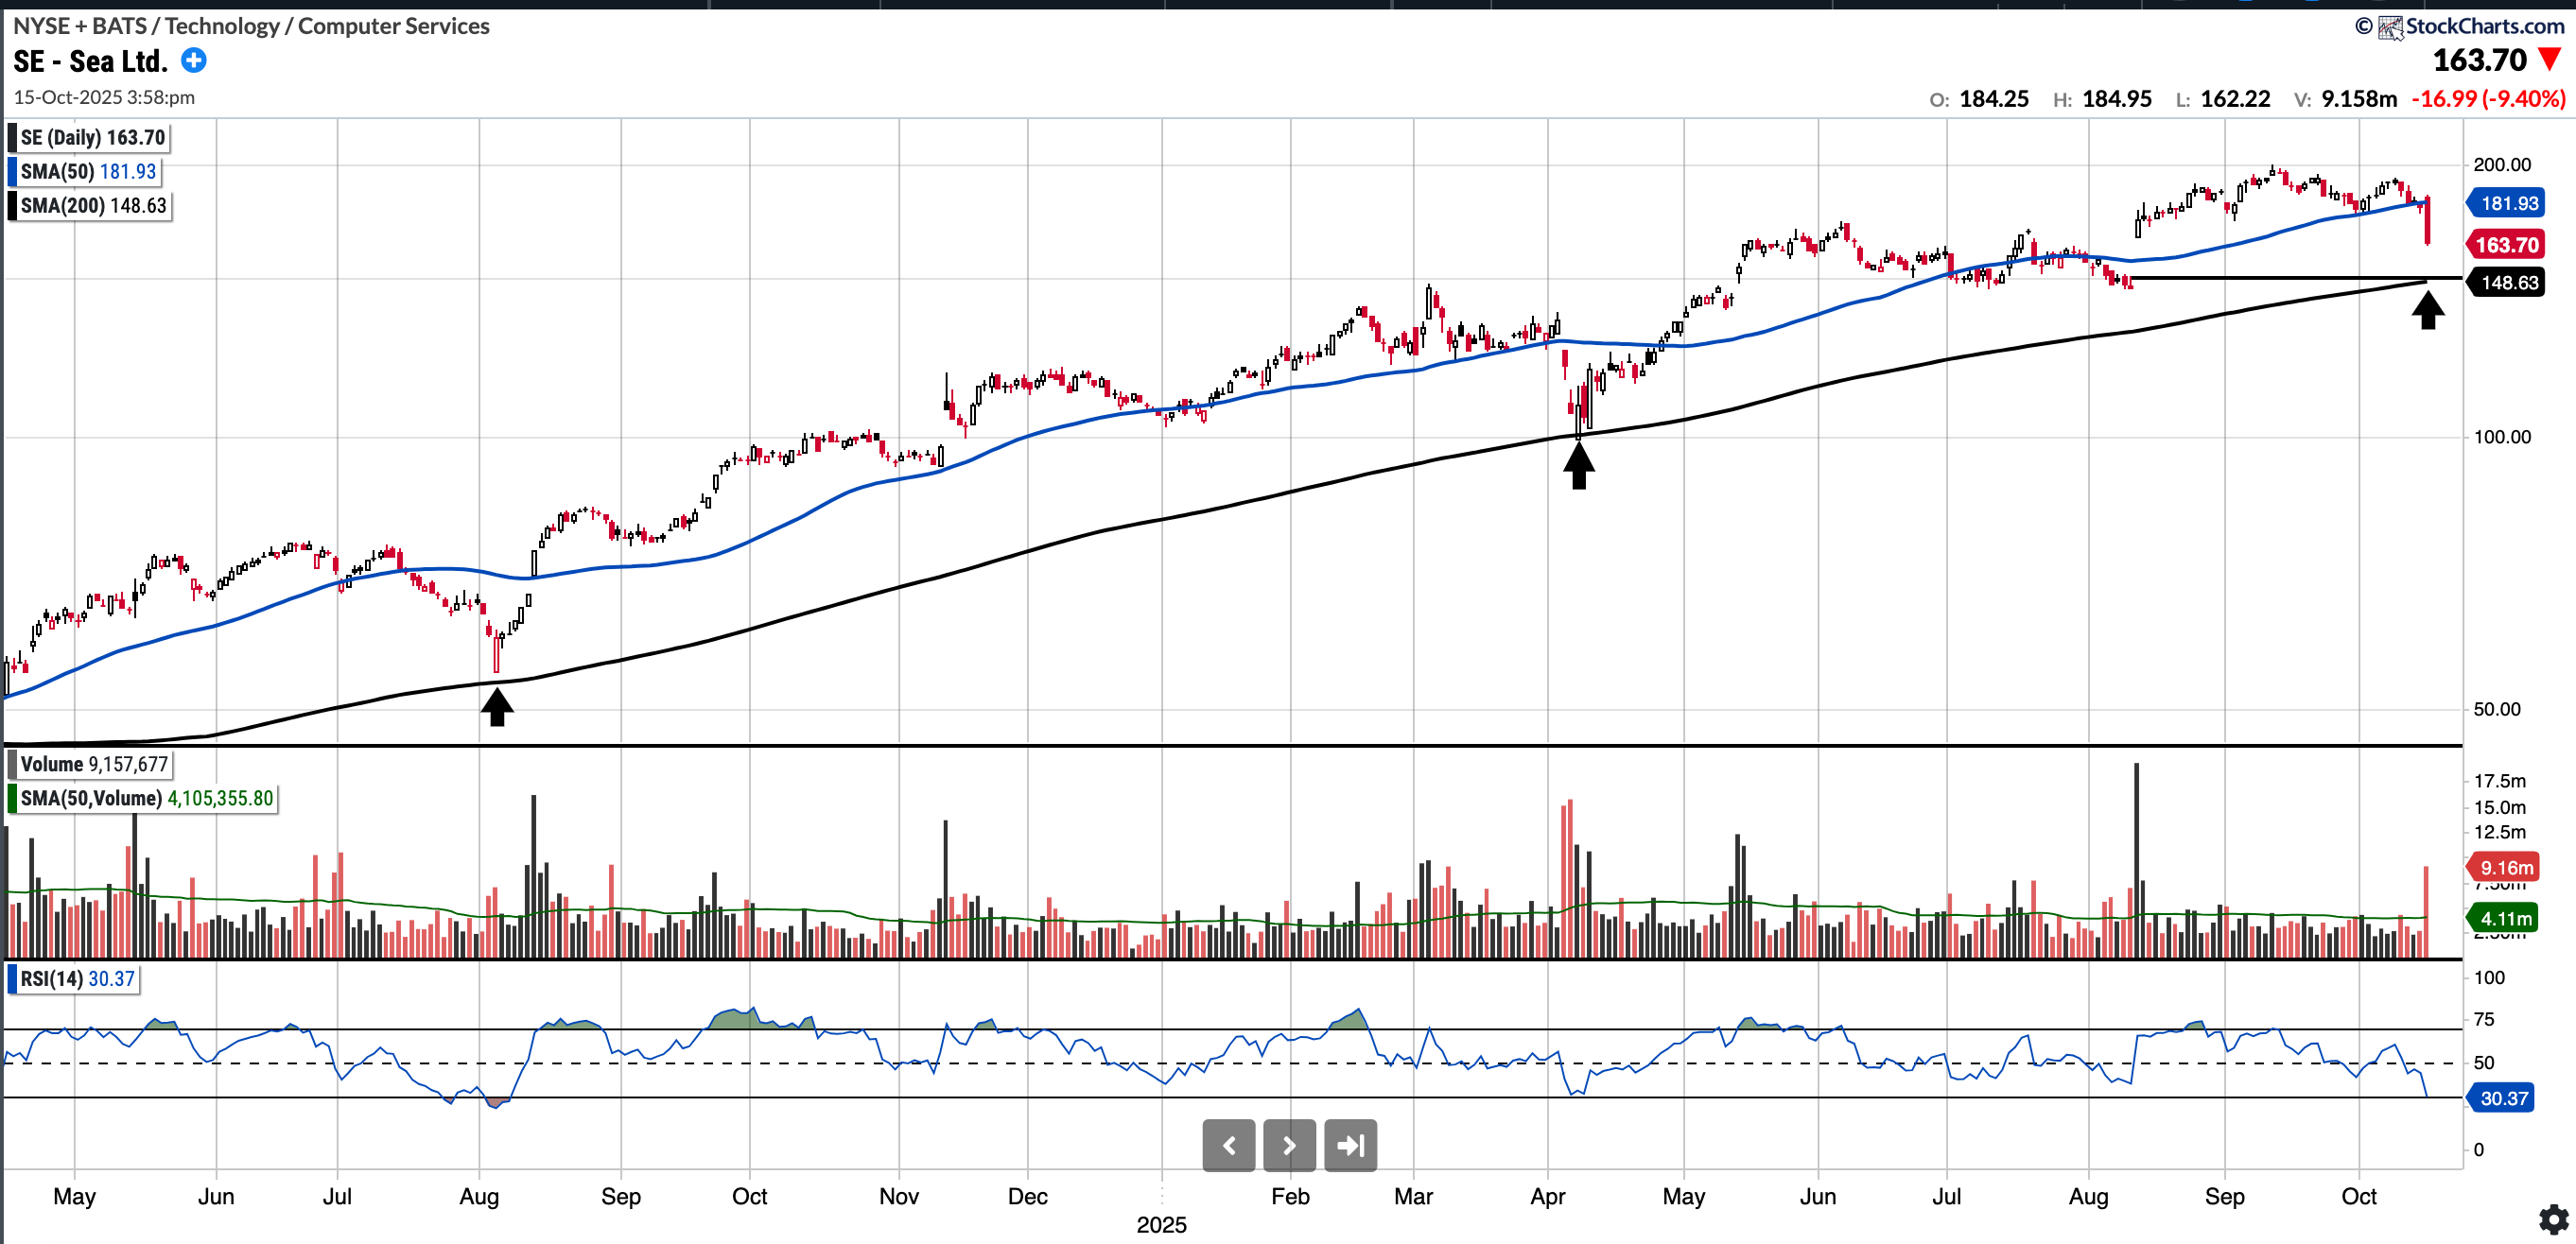This screenshot has height=1244, width=2576.
Task: Click the black 148.63 price axis tag
Action: [2508, 283]
